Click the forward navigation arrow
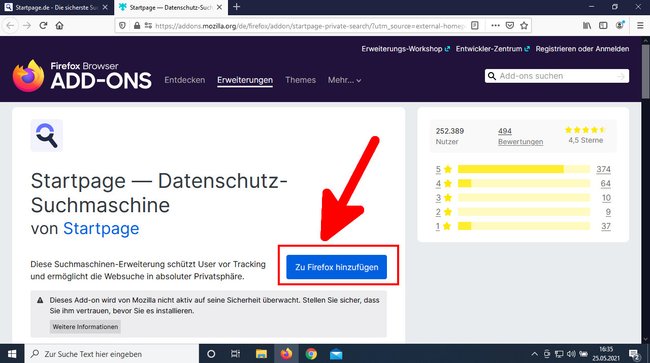 click(x=27, y=26)
